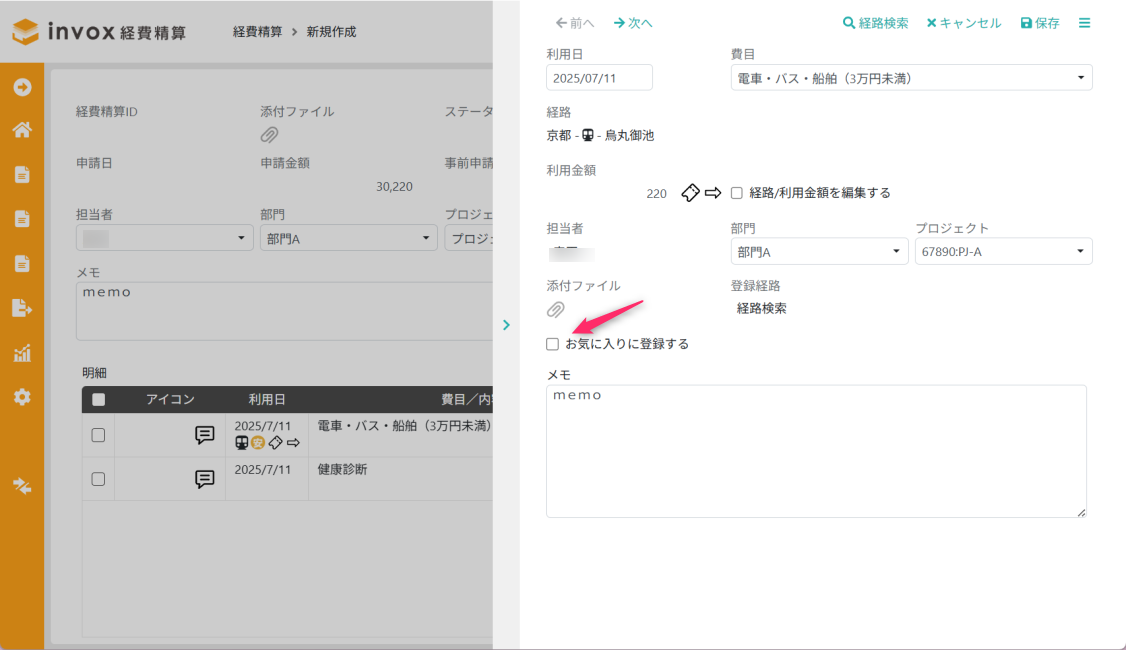Open the 部門A dropdown in left form
This screenshot has width=1126, height=650.
coord(348,238)
